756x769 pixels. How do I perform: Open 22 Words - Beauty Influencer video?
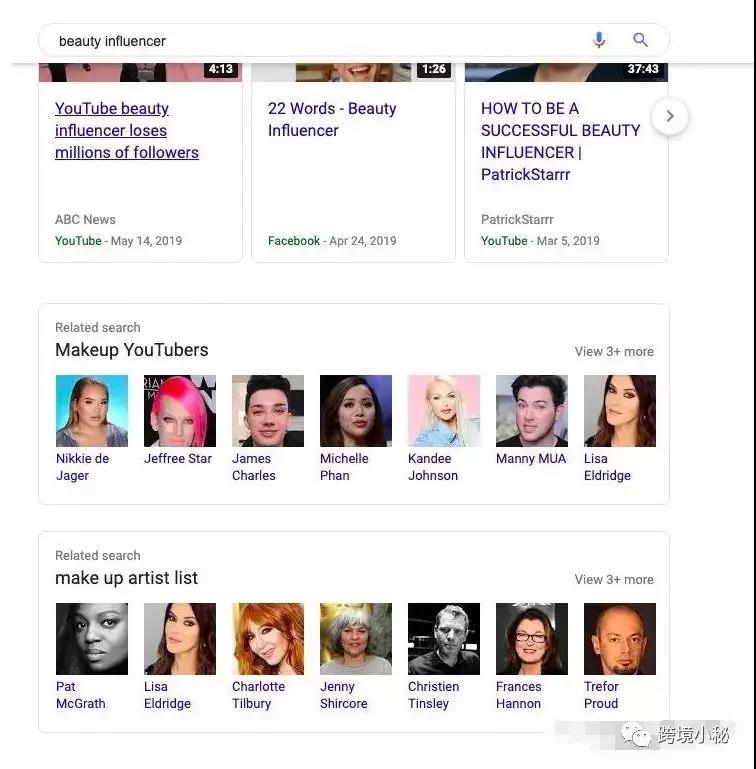(332, 119)
